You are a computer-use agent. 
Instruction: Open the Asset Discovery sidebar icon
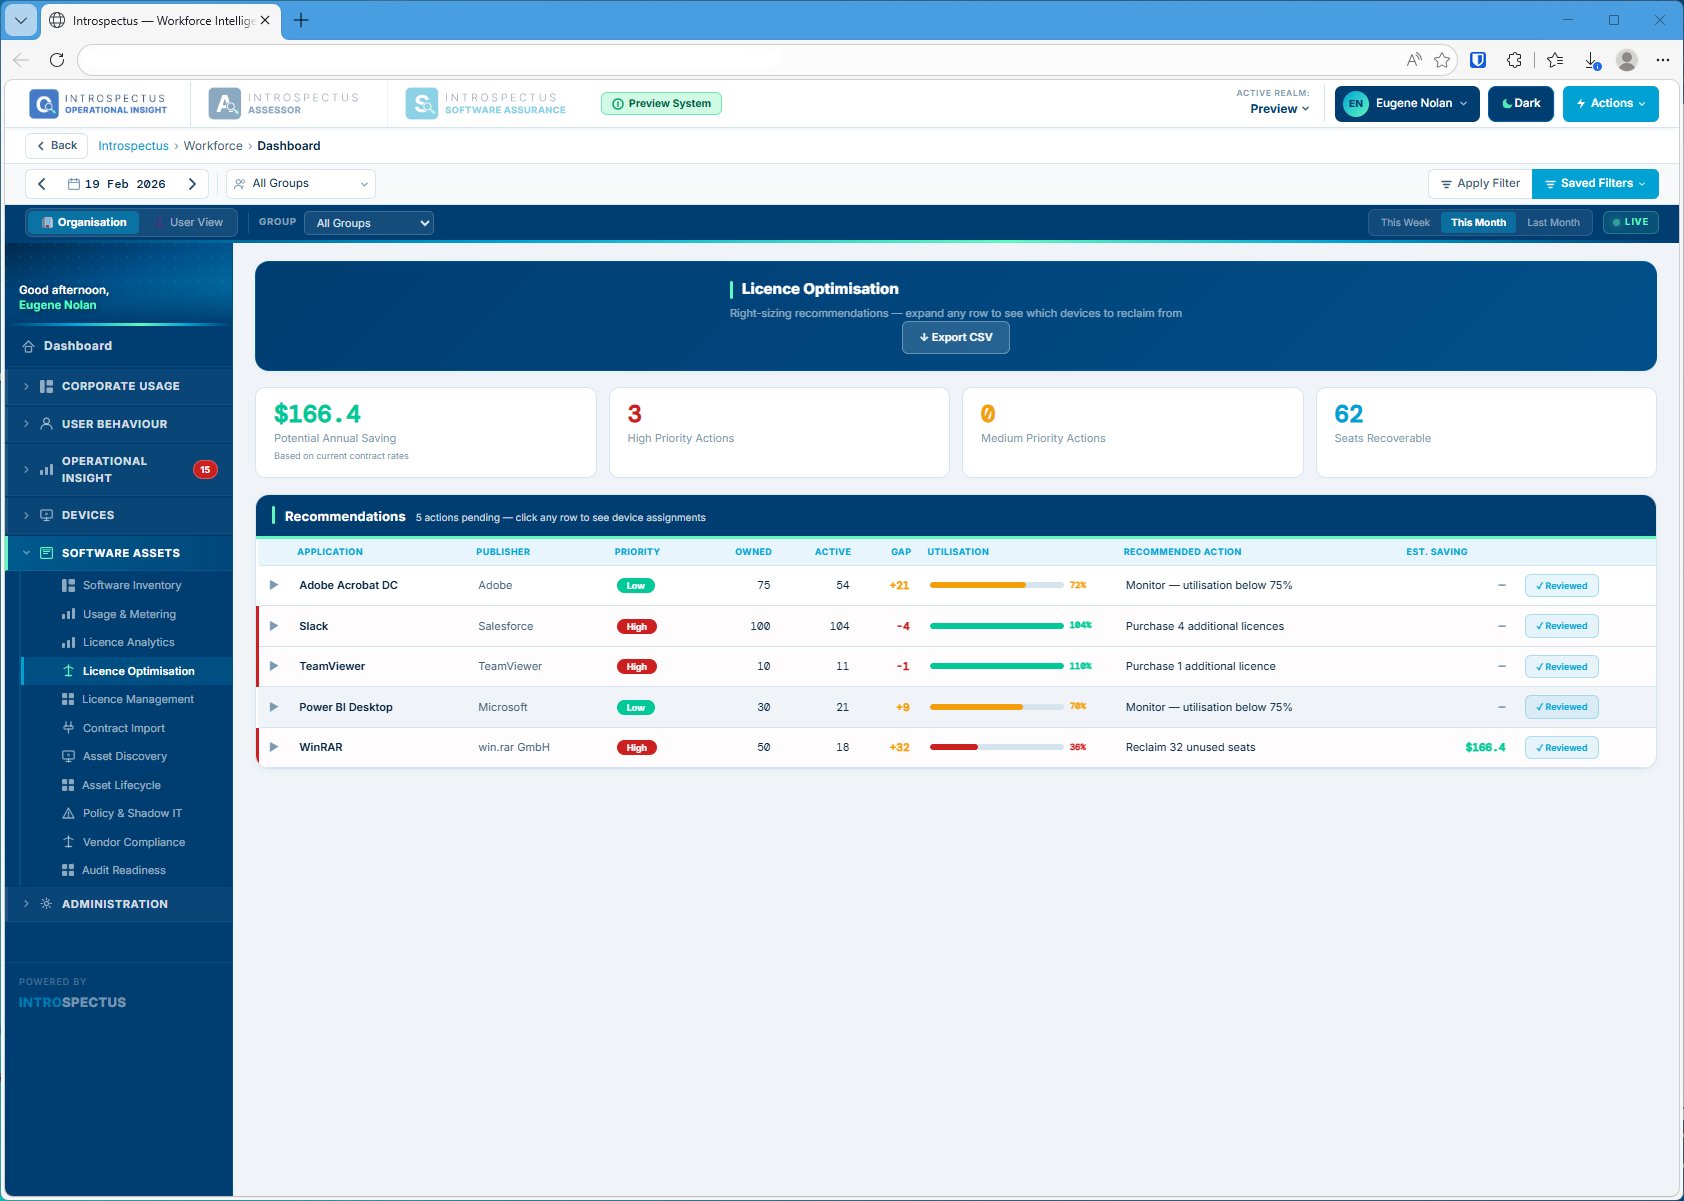pos(66,756)
